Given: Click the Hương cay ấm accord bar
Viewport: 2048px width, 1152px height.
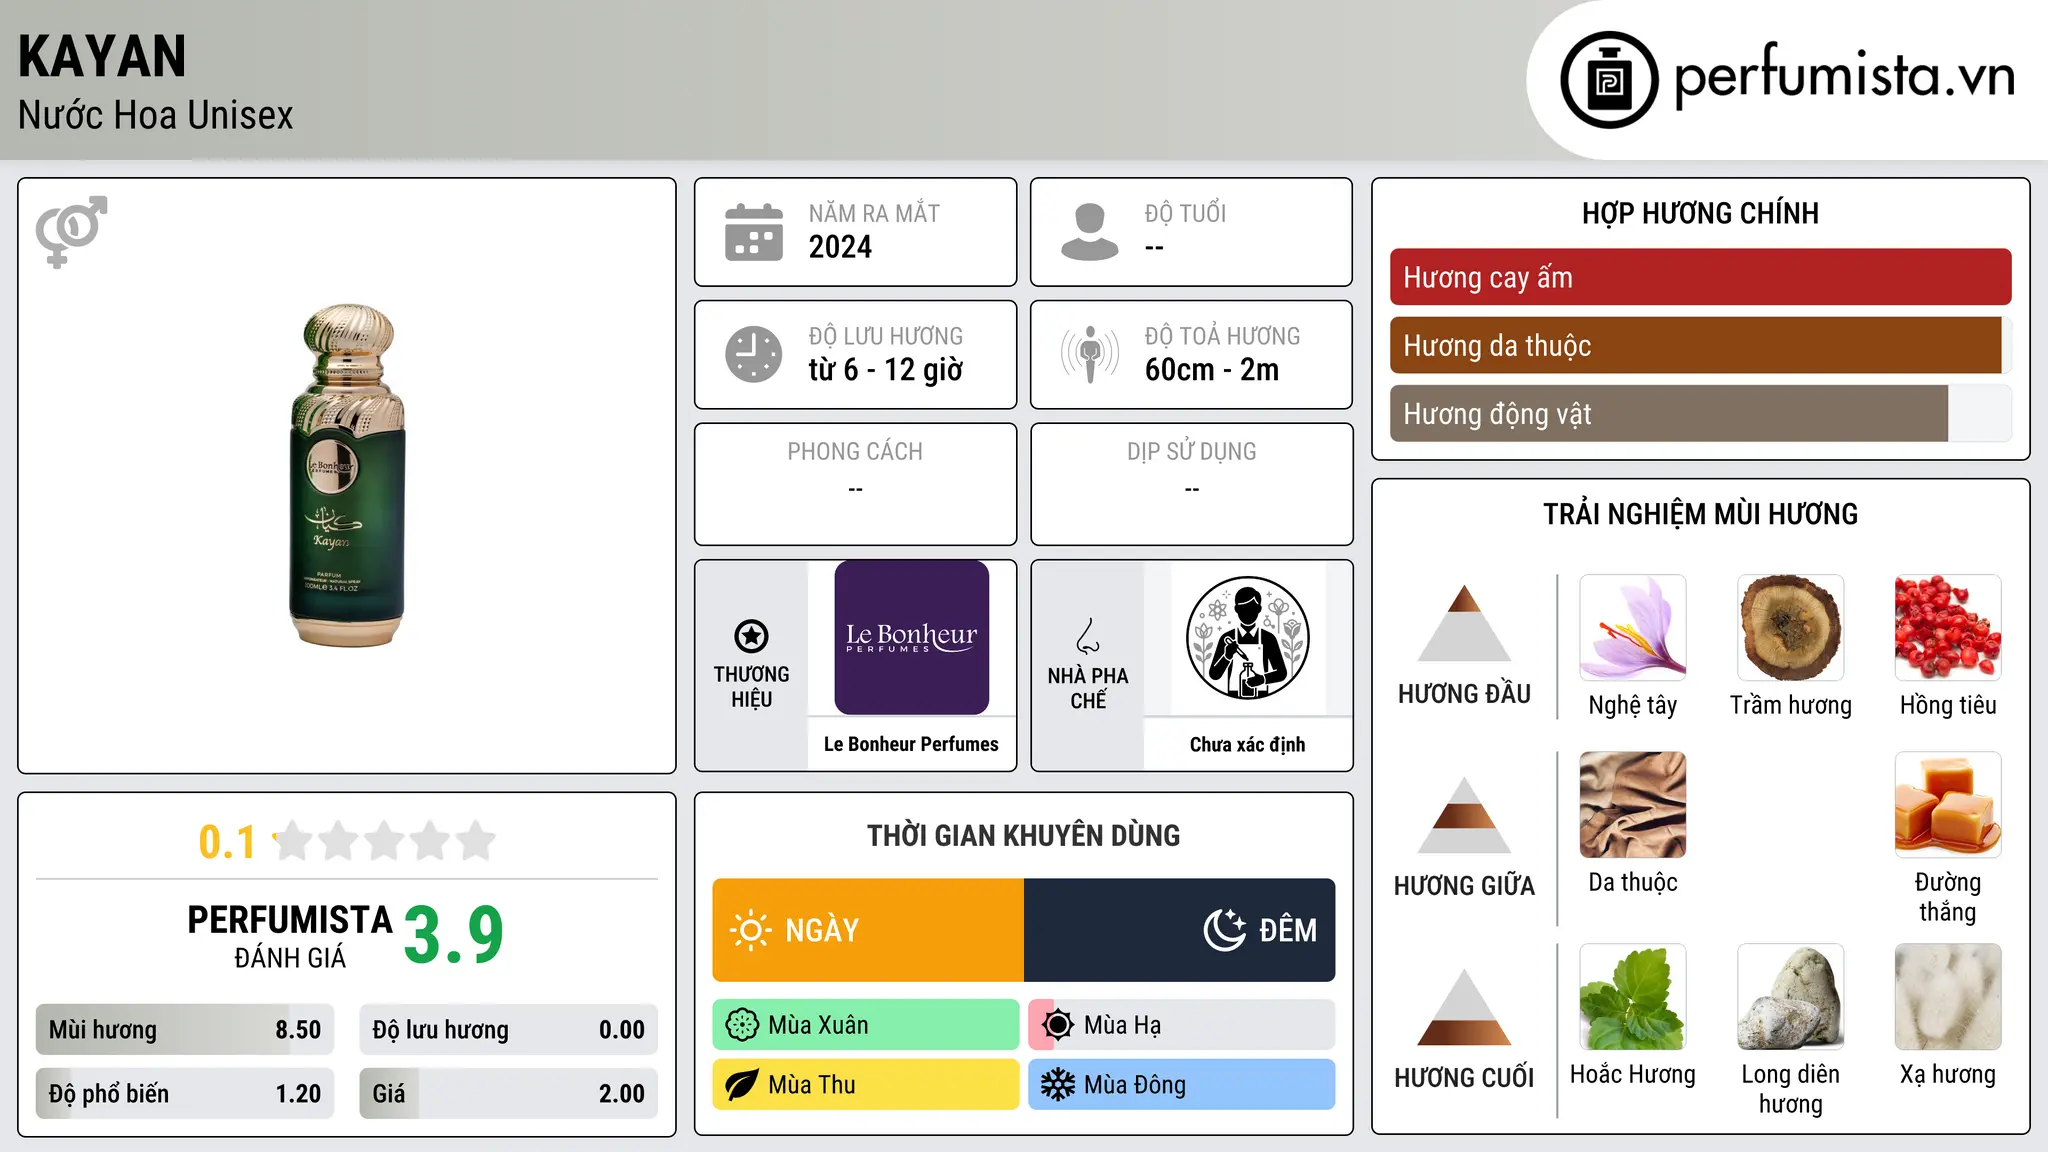Looking at the screenshot, I should click(x=1700, y=277).
